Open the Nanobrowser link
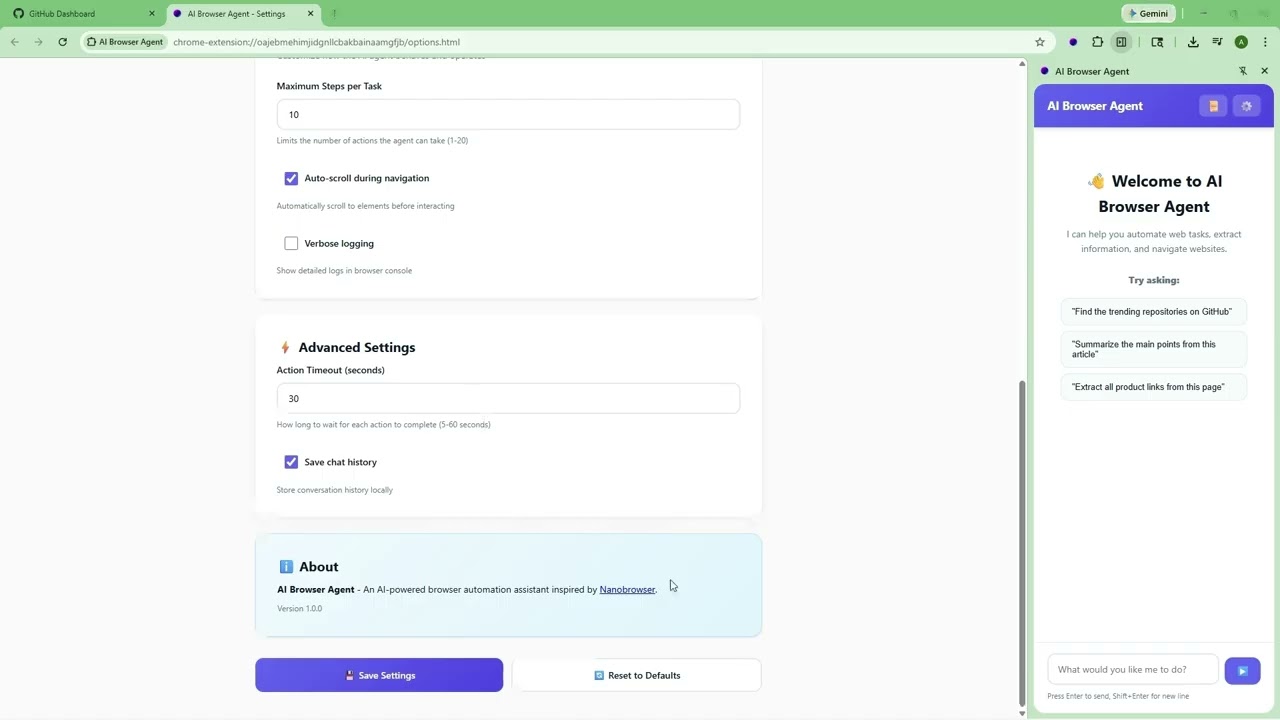The height and width of the screenshot is (720, 1280). pyautogui.click(x=627, y=590)
